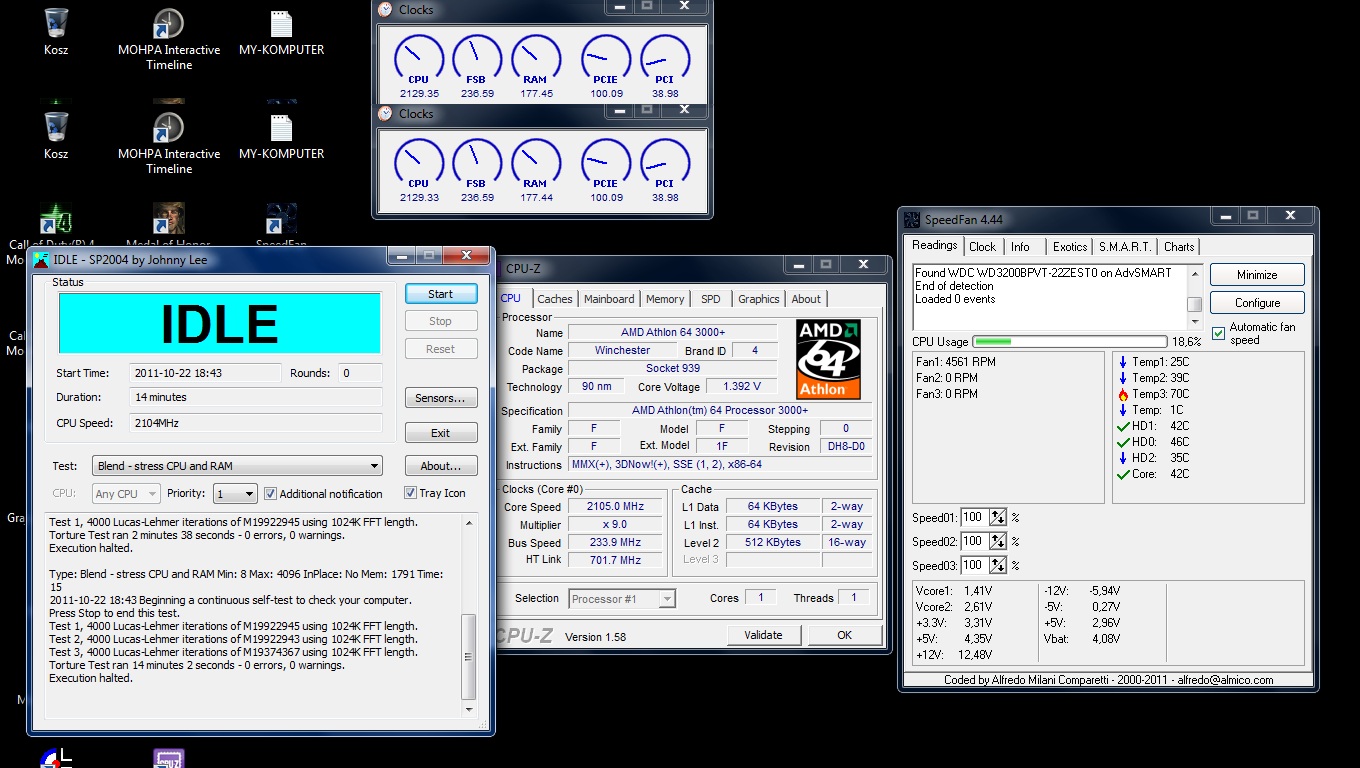Click the Bus Speed value 233.9 MHz
1360x768 pixels.
pyautogui.click(x=616, y=543)
